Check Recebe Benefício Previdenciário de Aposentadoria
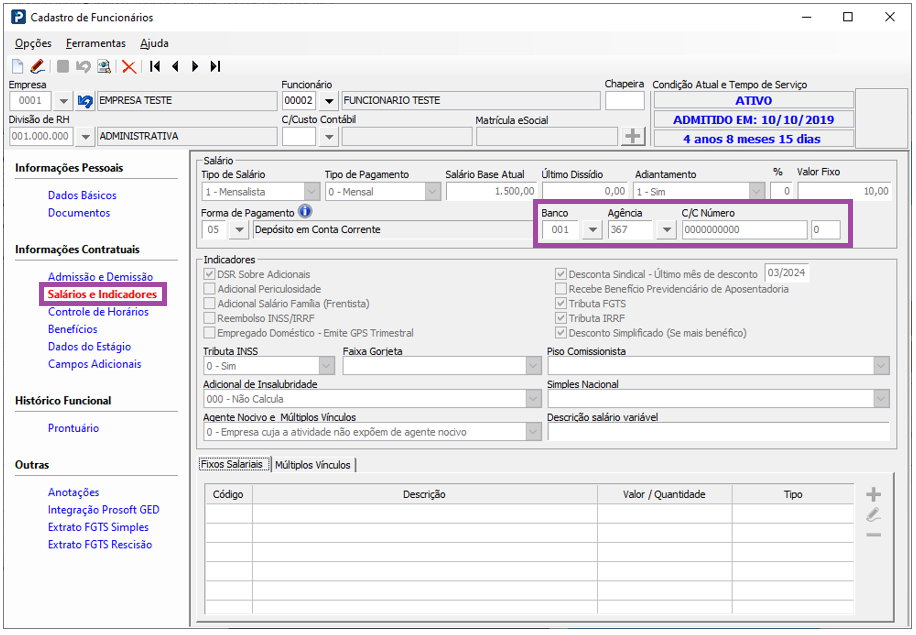 561,289
